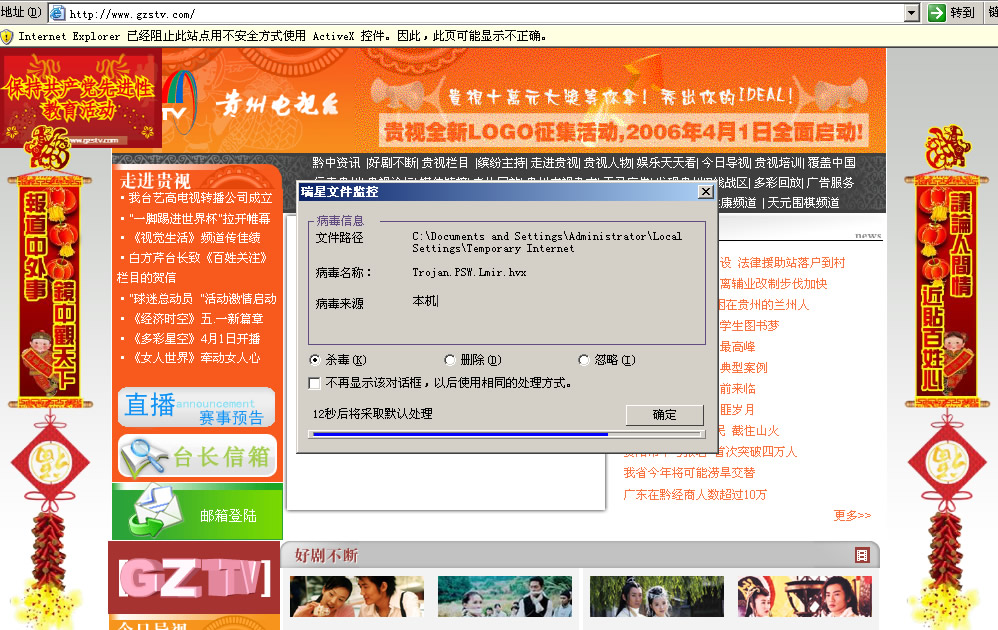Open 贵视人物 navigation item
This screenshot has height=630, width=998.
[x=608, y=163]
